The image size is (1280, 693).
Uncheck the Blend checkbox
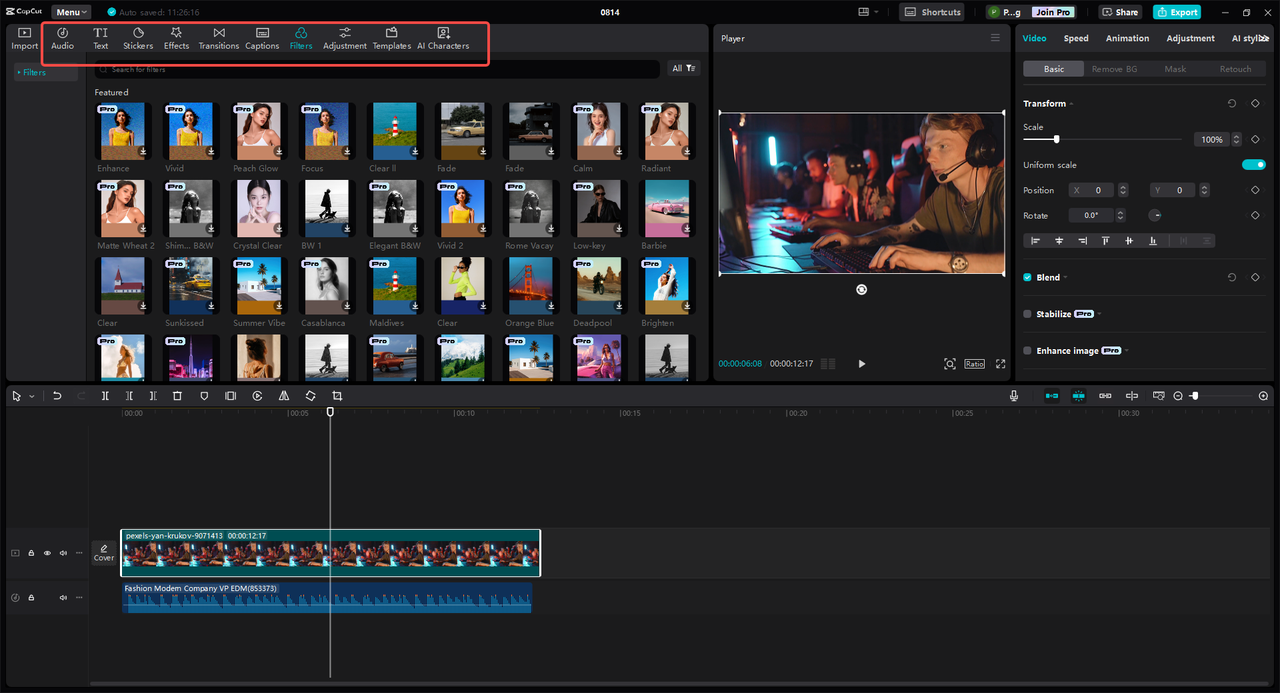1027,277
